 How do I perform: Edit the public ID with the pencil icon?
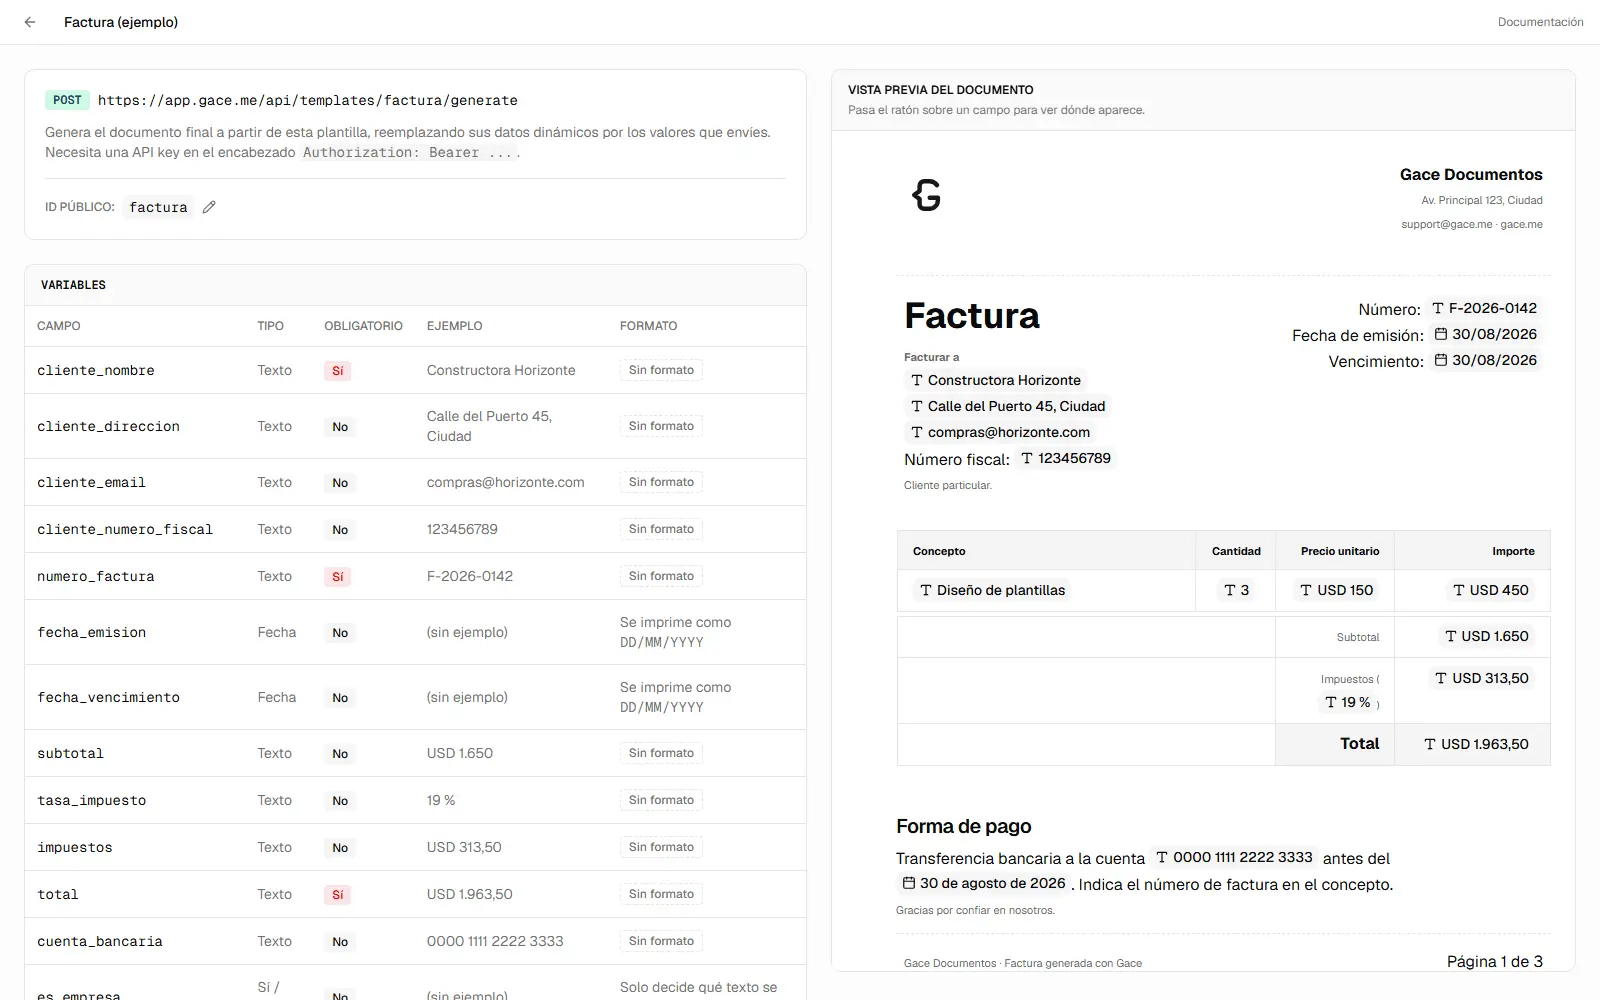[x=209, y=207]
